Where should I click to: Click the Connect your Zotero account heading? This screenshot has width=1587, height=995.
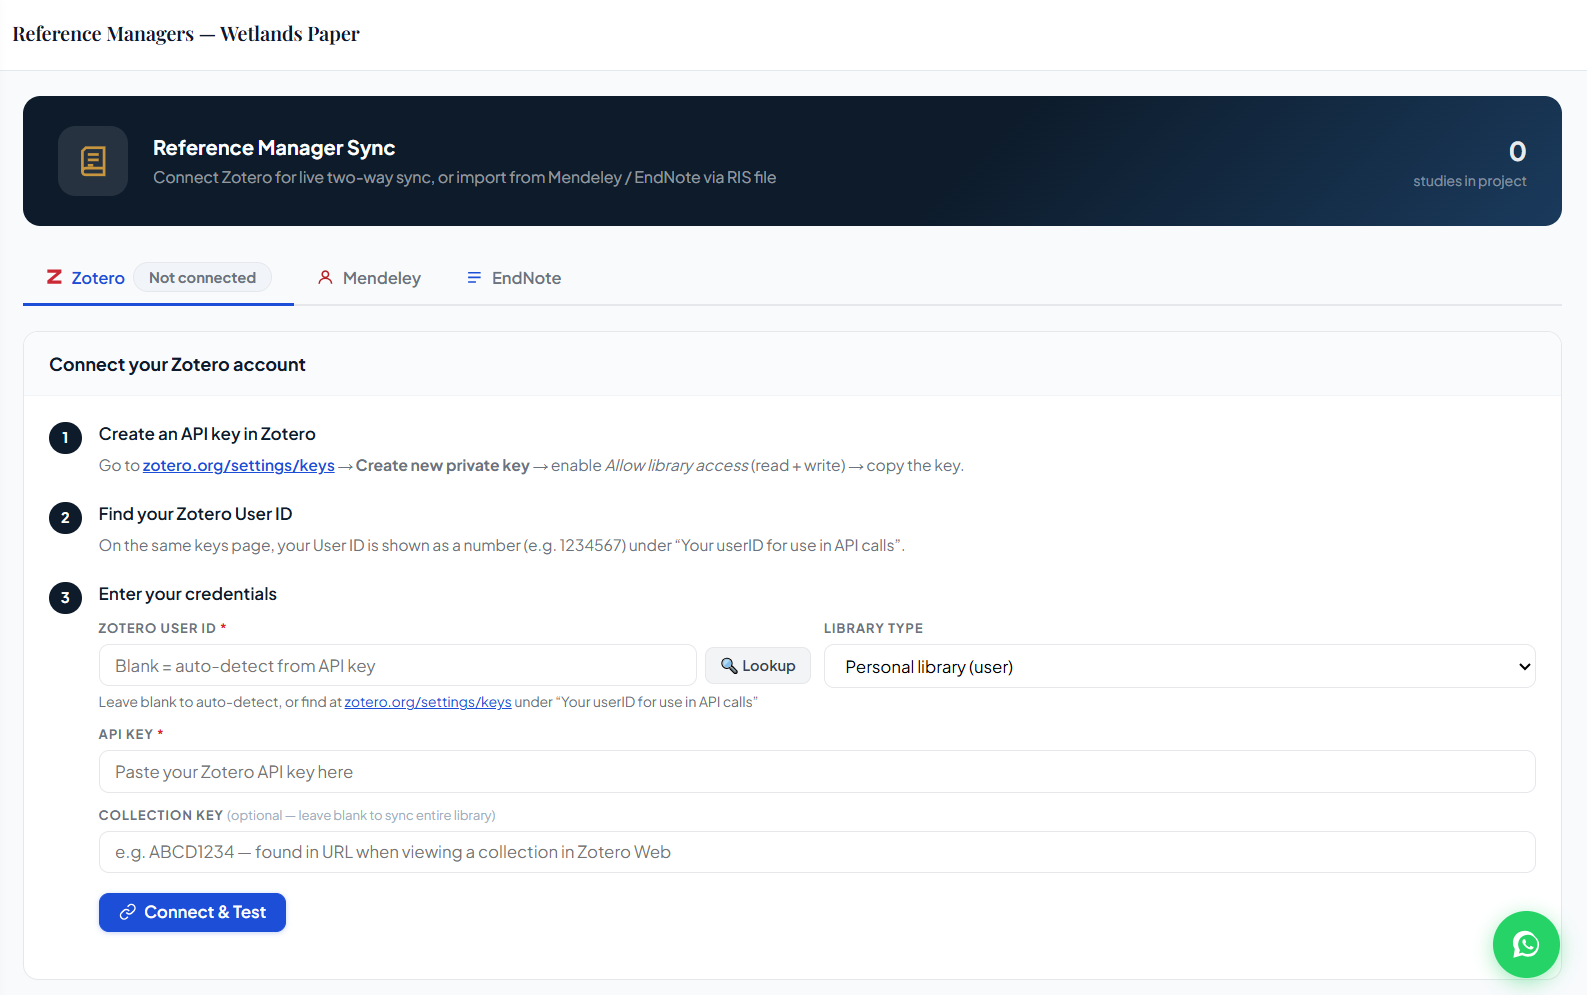(177, 365)
